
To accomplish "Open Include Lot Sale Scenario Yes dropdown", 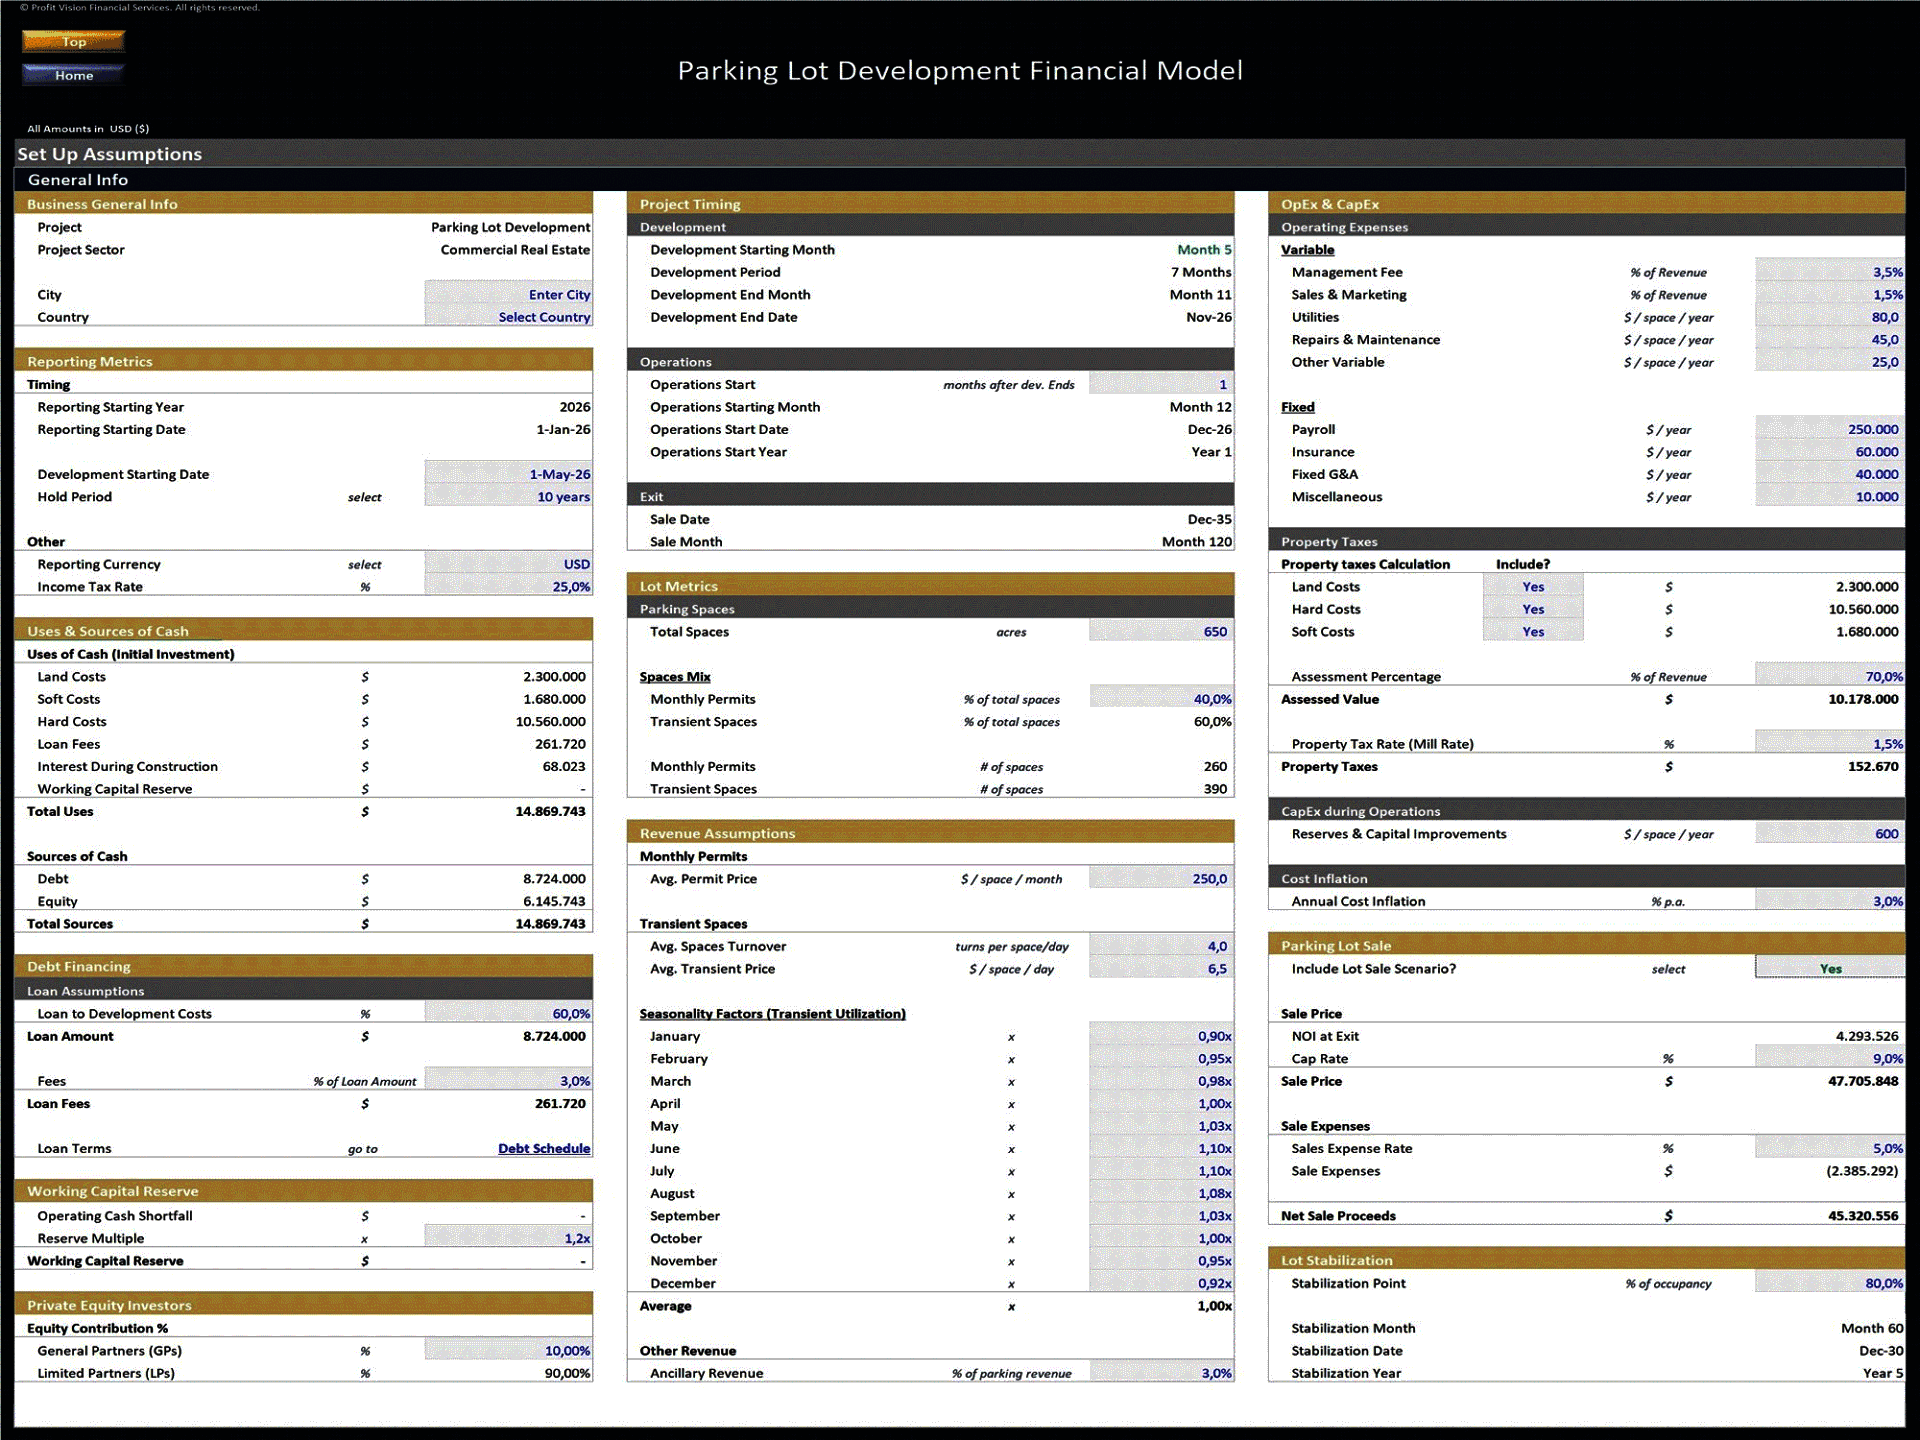I will tap(1830, 968).
